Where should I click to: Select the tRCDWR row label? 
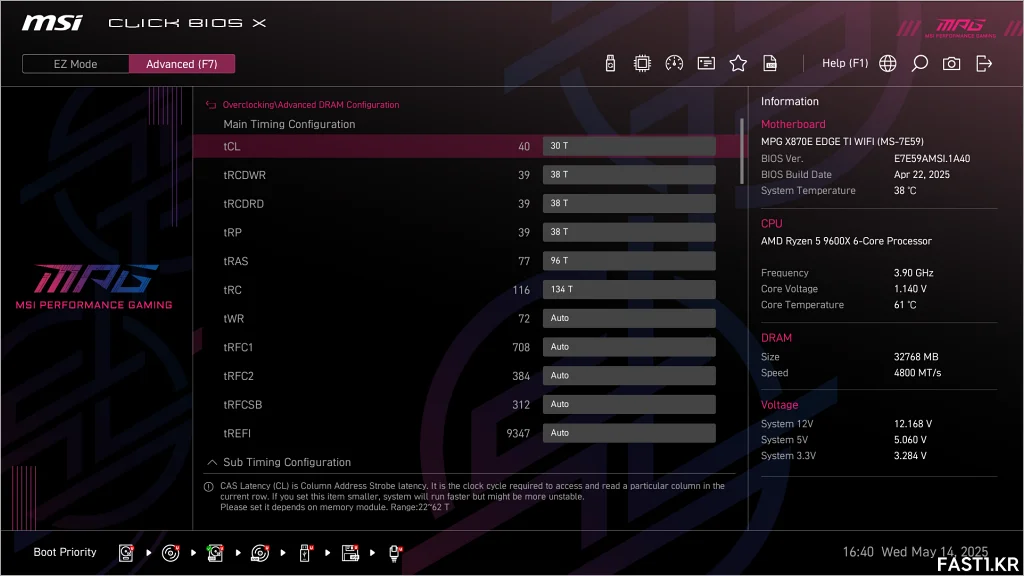[x=244, y=175]
